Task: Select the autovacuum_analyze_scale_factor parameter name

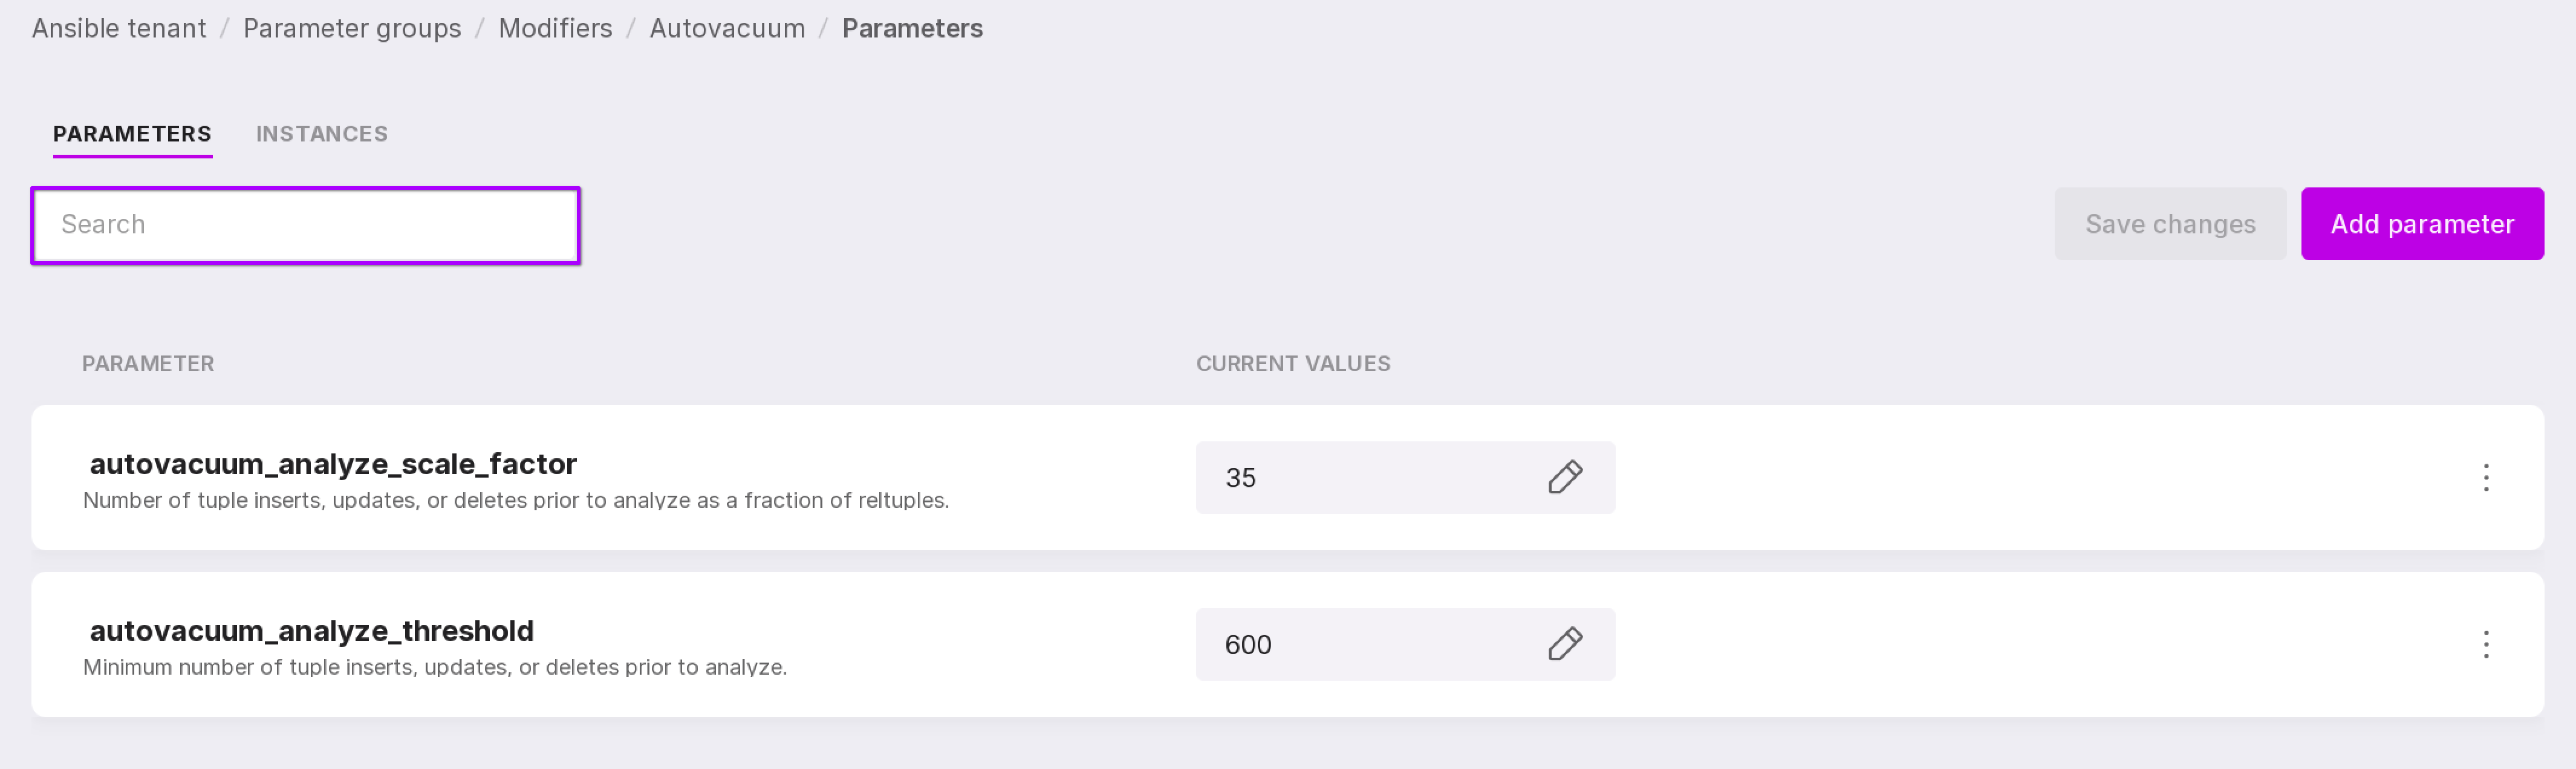Action: pos(333,464)
